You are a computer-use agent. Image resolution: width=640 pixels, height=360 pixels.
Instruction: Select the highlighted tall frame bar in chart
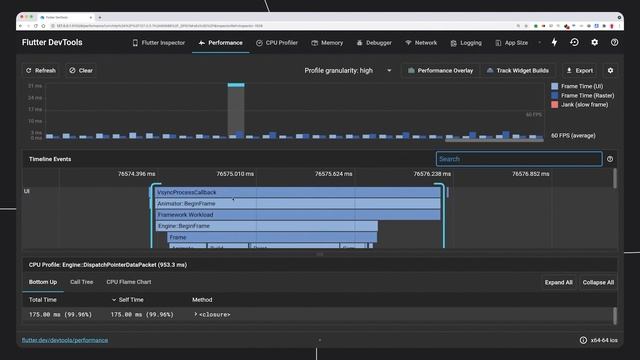click(x=236, y=111)
